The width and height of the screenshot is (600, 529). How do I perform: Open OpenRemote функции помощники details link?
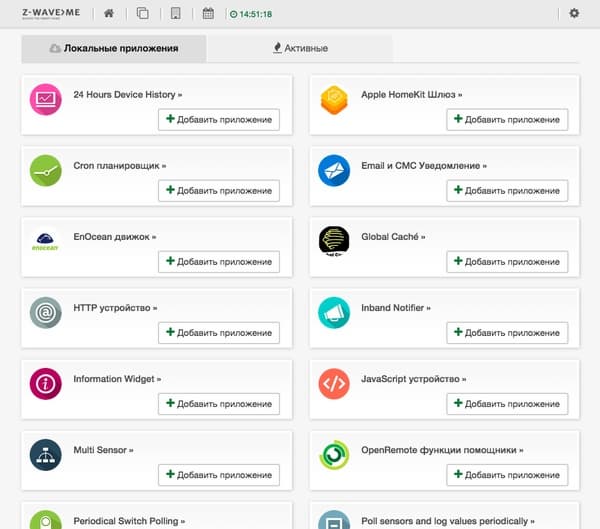(x=442, y=450)
